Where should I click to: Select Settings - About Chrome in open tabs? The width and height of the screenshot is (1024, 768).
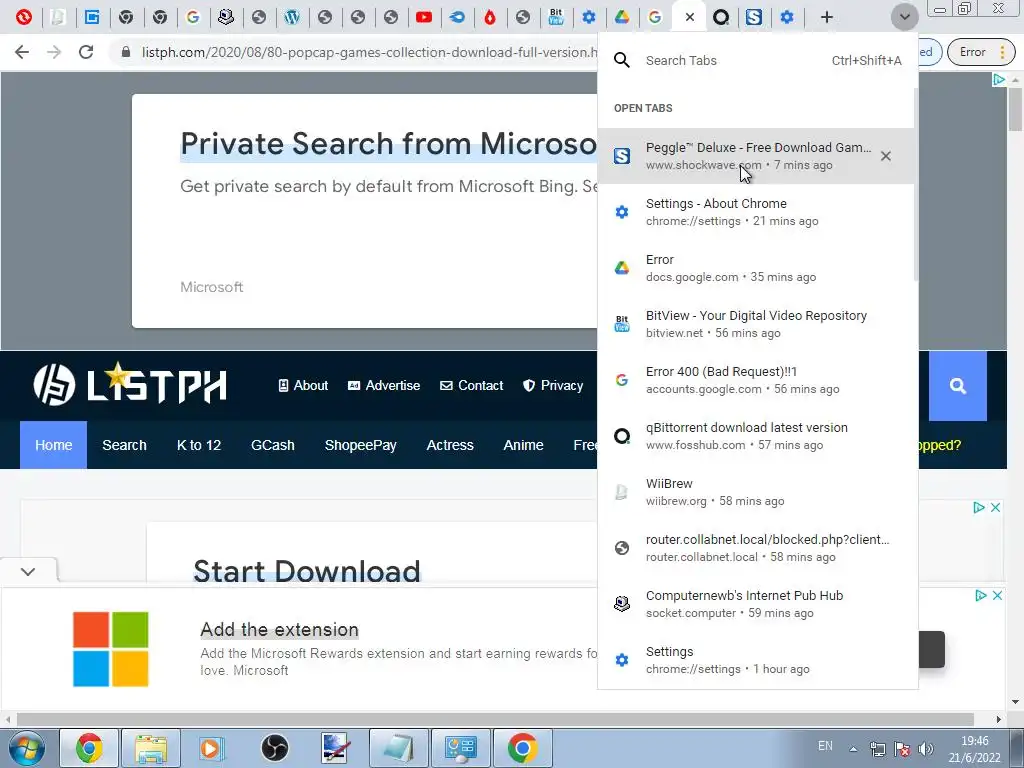[x=756, y=212]
